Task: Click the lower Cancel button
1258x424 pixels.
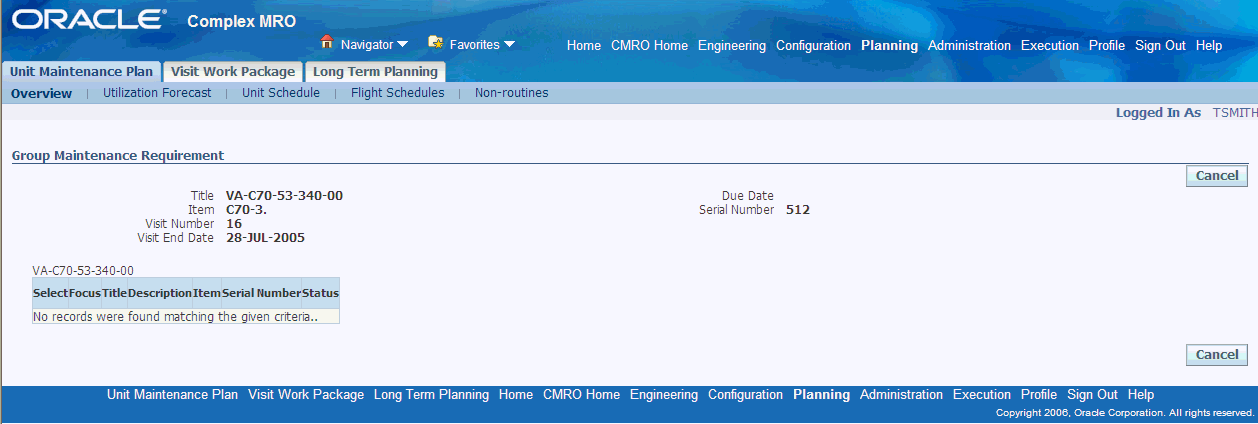Action: click(x=1217, y=355)
